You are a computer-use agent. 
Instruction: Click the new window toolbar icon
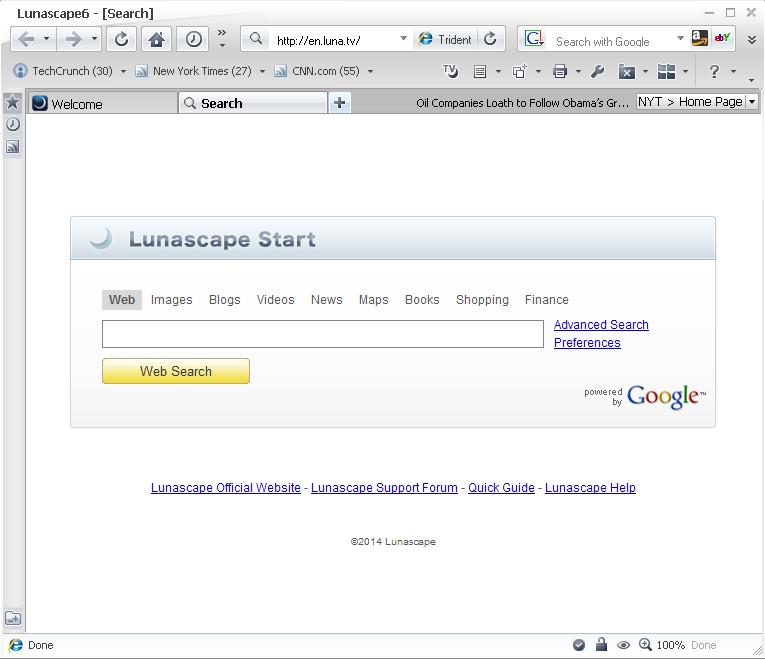[520, 72]
